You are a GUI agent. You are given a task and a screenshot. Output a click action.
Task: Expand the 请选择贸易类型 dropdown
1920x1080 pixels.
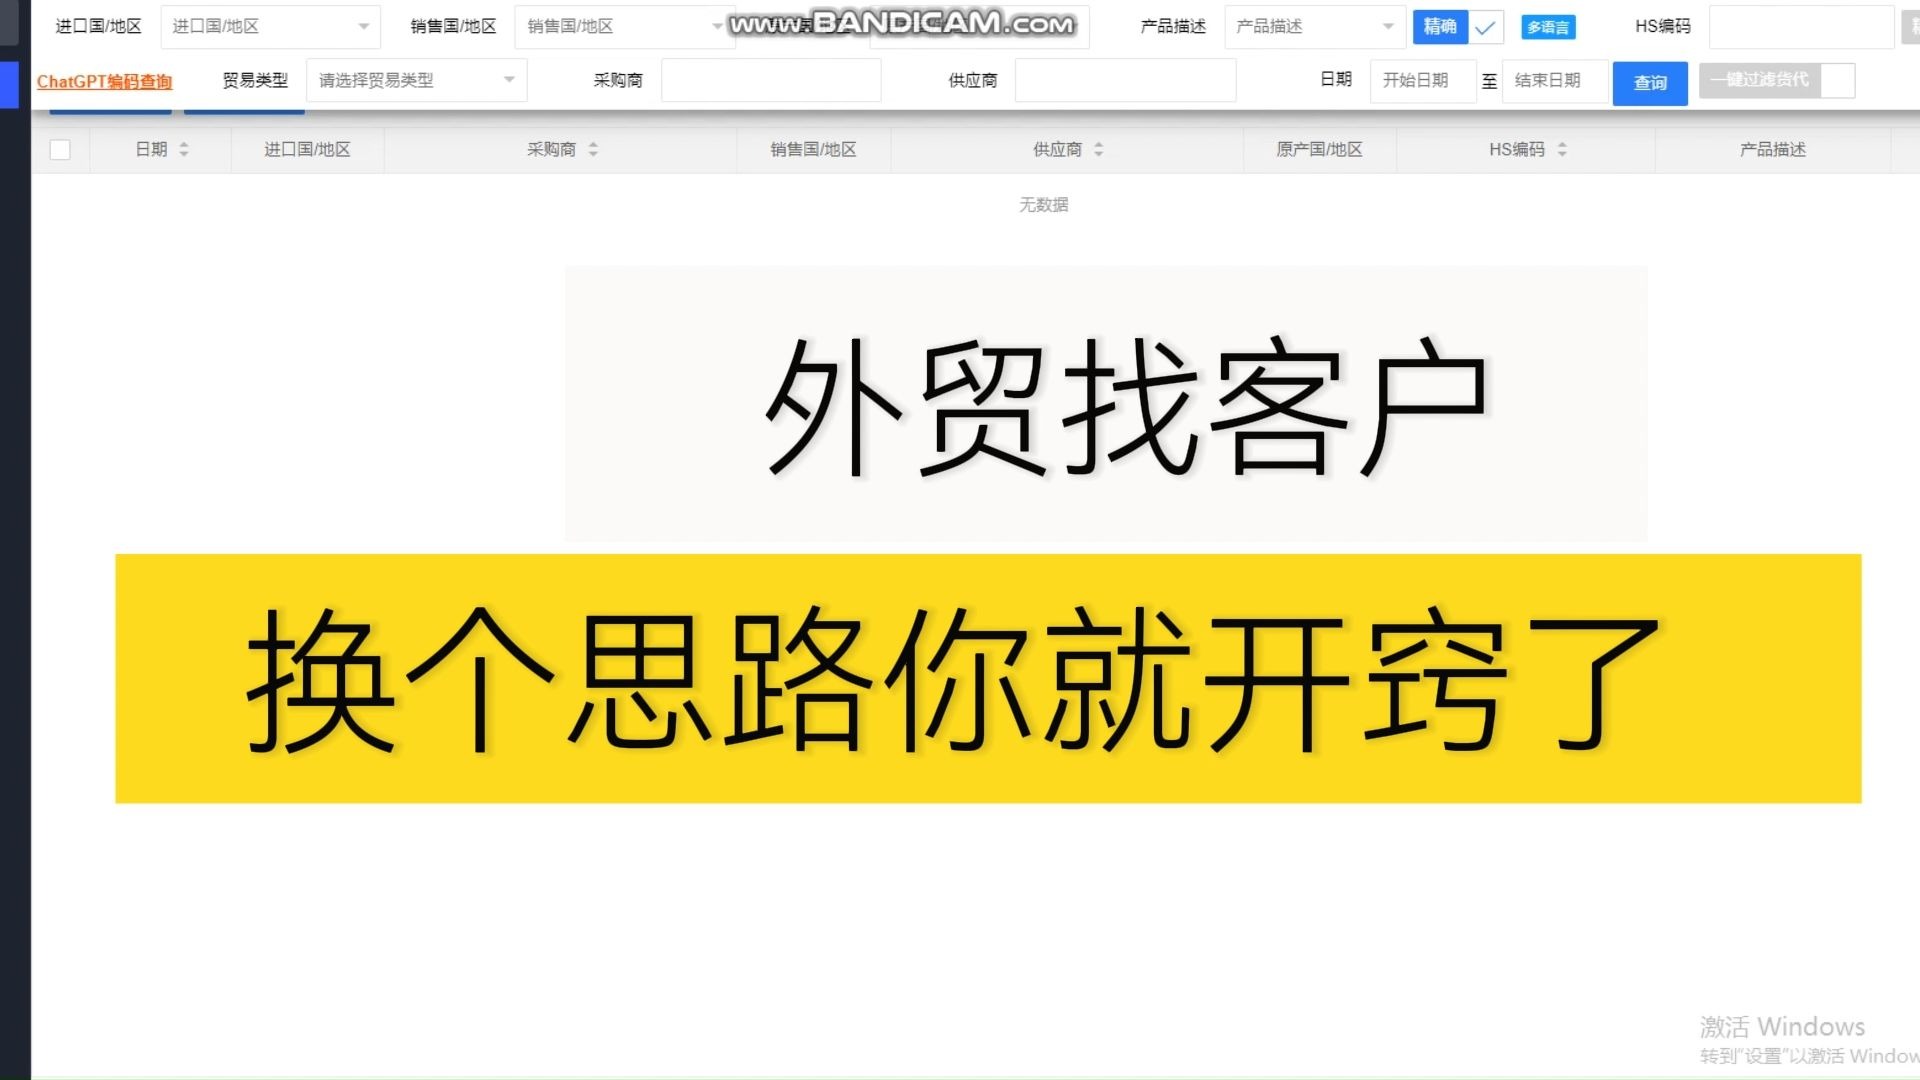tap(416, 80)
